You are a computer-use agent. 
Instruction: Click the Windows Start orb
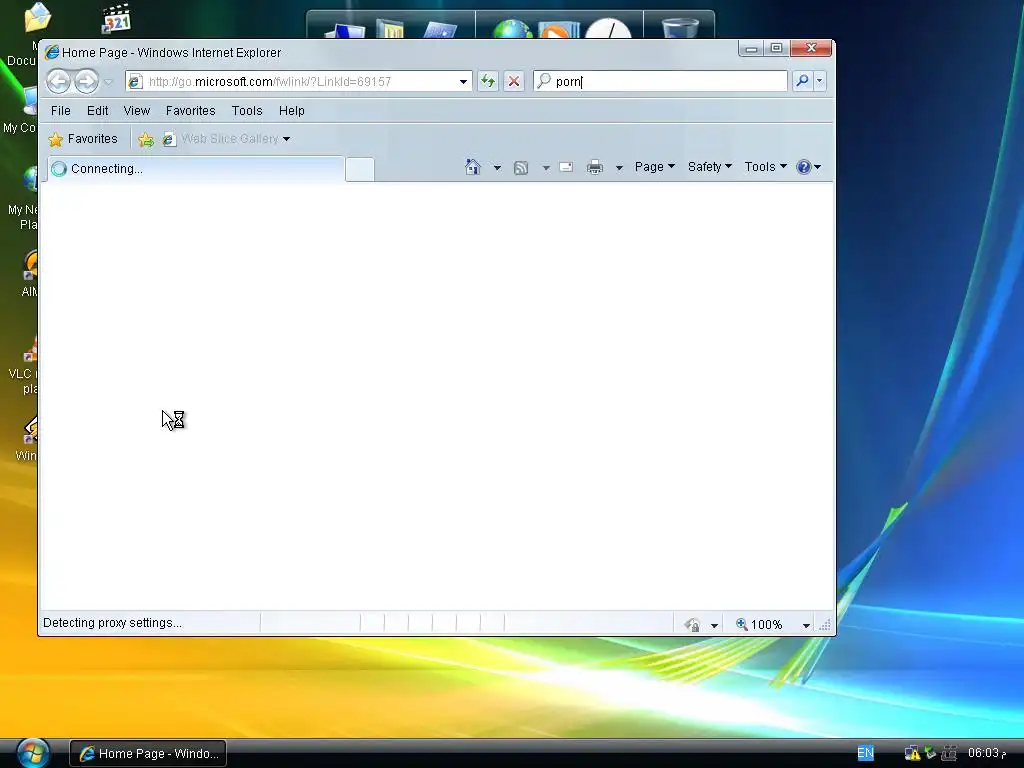coord(33,753)
